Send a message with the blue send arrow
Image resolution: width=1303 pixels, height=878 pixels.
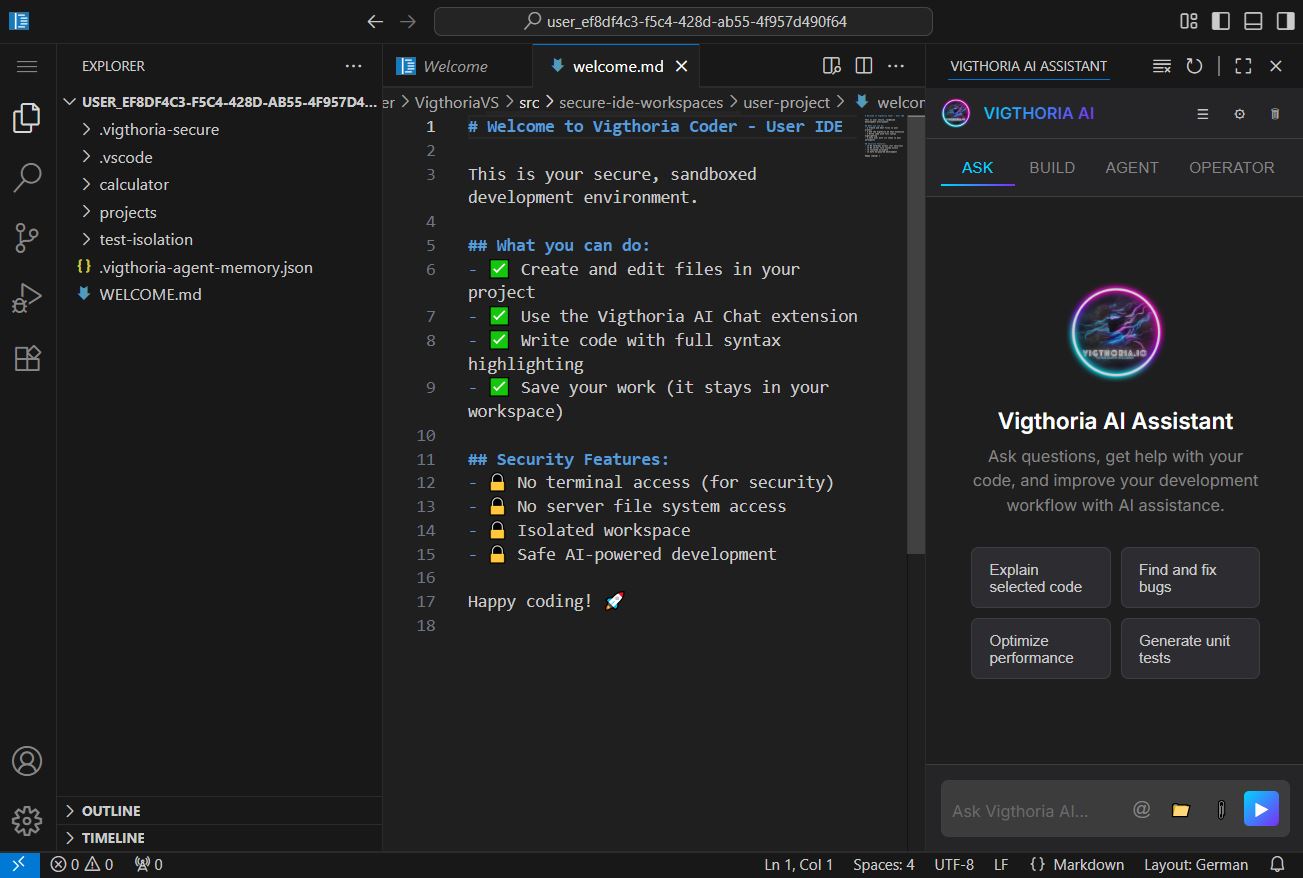point(1261,808)
